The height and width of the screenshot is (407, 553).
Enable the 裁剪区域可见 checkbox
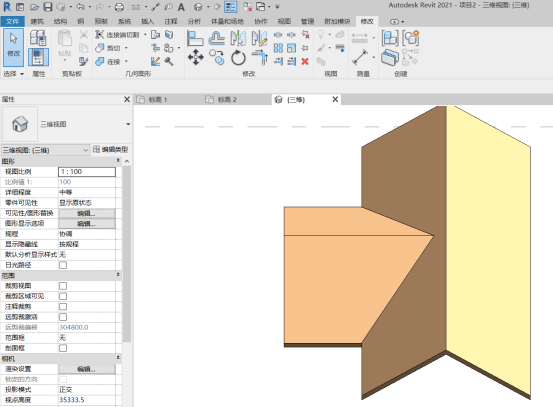(x=63, y=296)
